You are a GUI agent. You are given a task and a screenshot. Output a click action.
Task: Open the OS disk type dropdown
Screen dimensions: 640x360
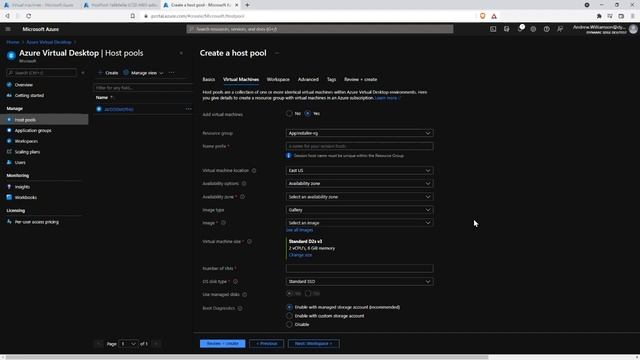[x=359, y=282]
